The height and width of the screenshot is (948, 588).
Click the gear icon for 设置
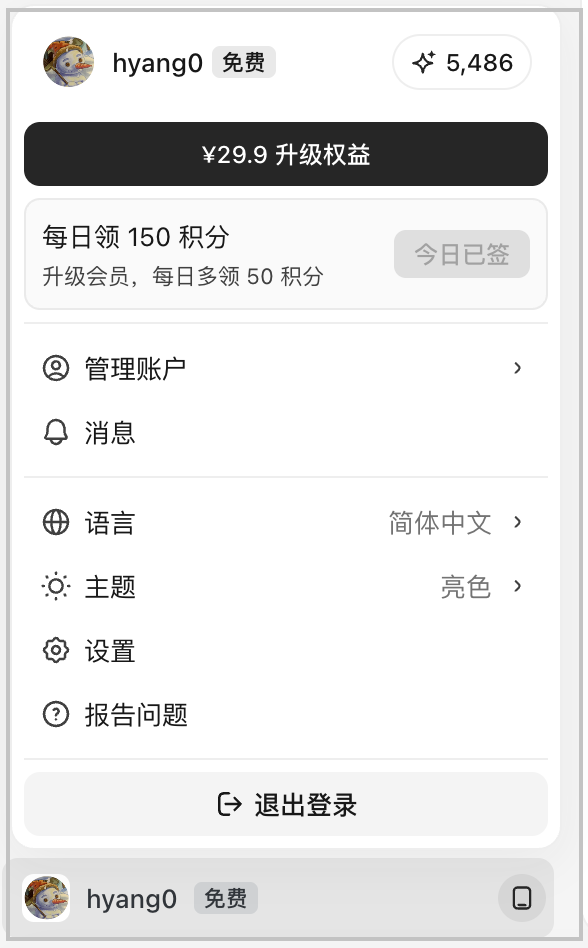(56, 651)
